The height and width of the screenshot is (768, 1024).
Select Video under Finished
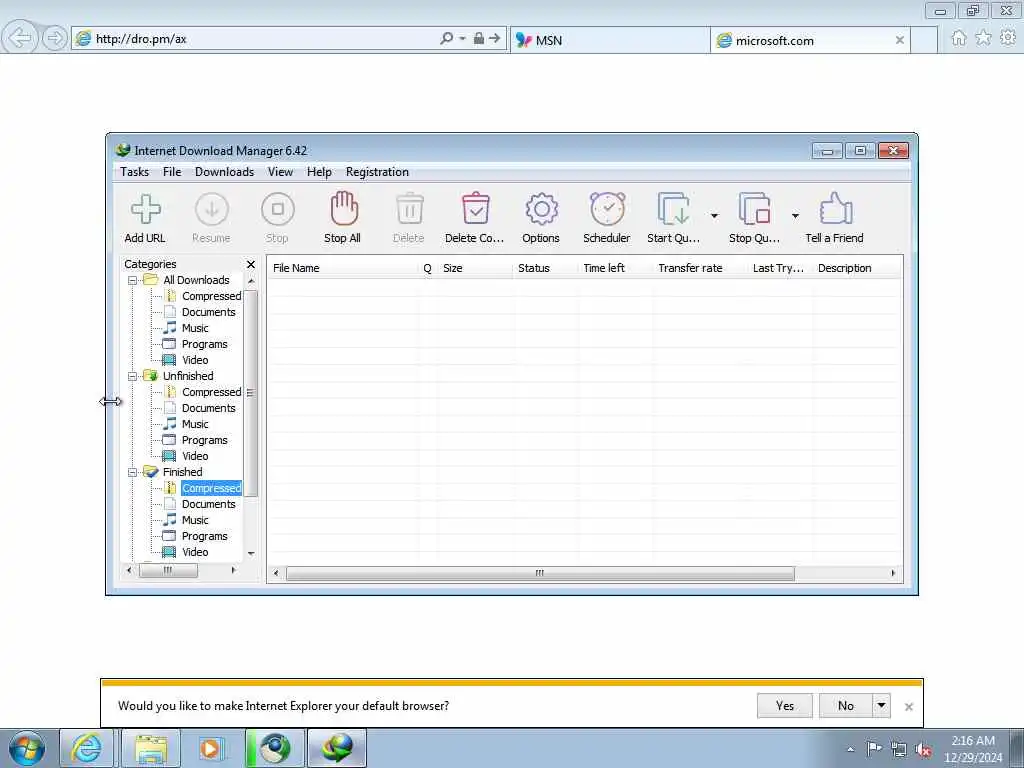[195, 552]
